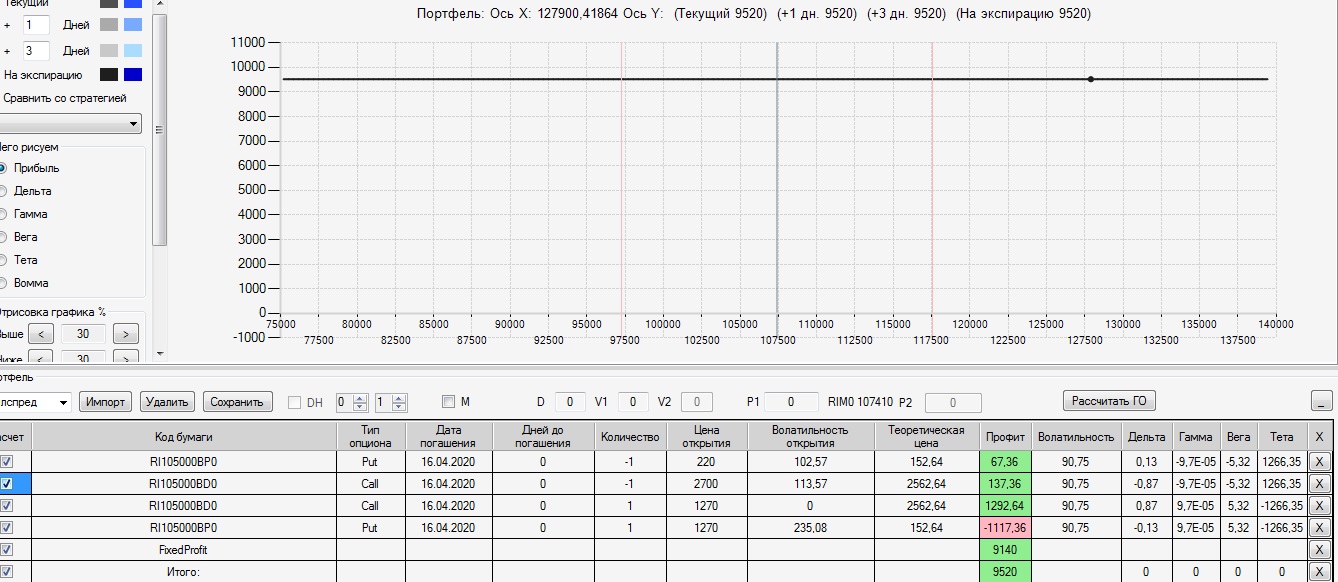
Task: Click the P1 input field
Action: 792,402
